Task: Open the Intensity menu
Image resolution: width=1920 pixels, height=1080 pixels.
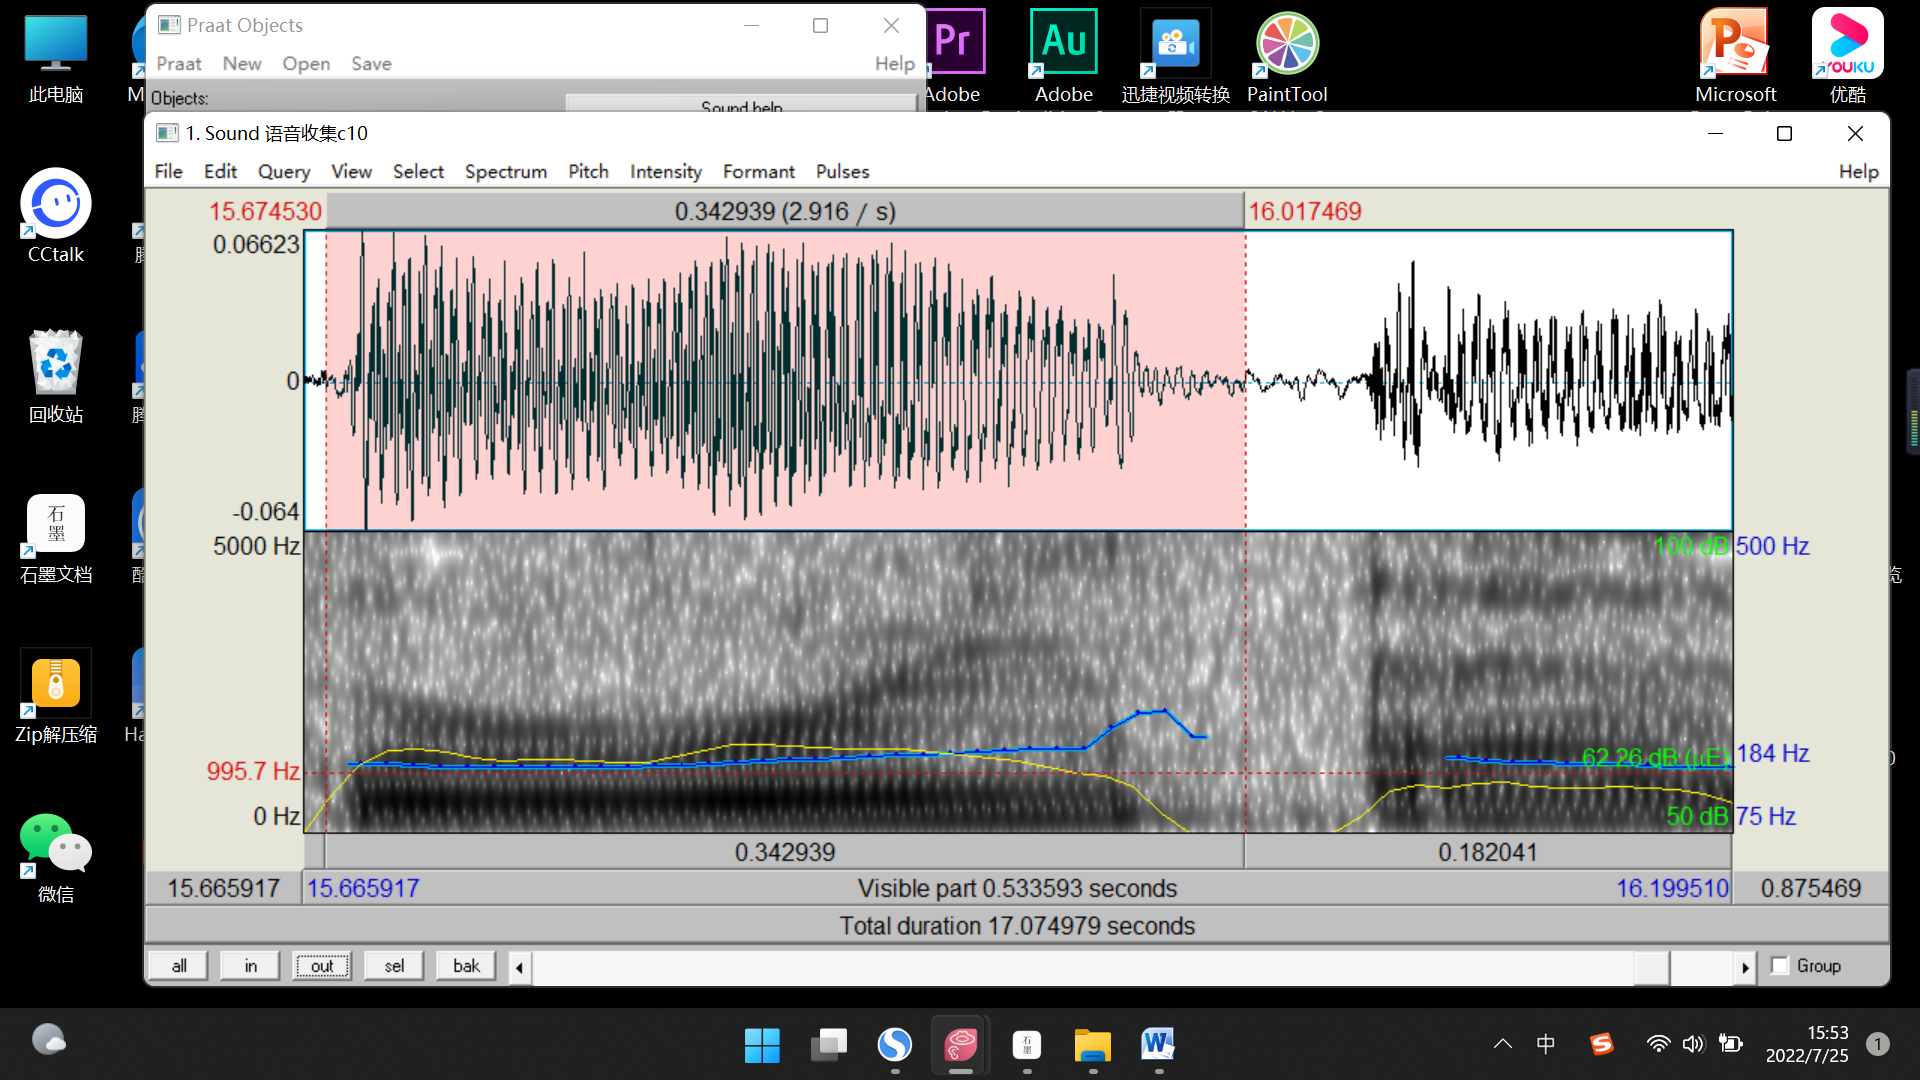Action: pyautogui.click(x=665, y=171)
